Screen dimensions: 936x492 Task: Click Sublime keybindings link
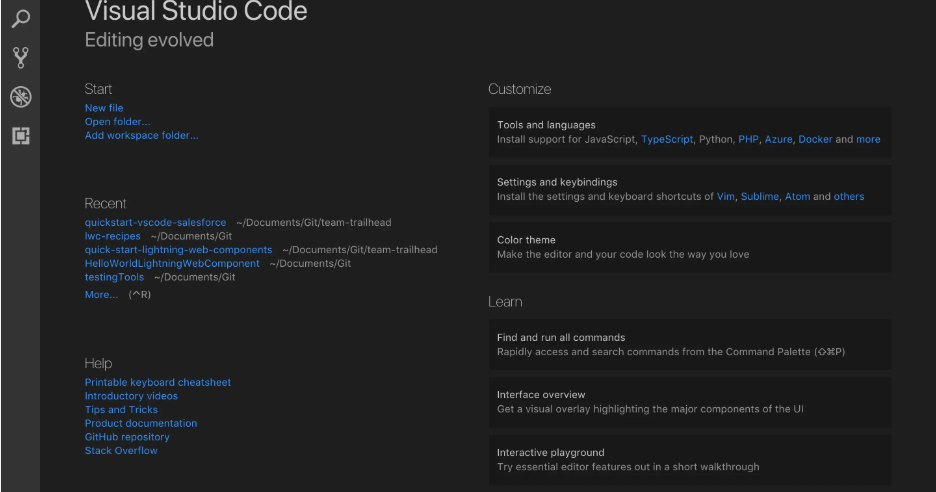(759, 196)
